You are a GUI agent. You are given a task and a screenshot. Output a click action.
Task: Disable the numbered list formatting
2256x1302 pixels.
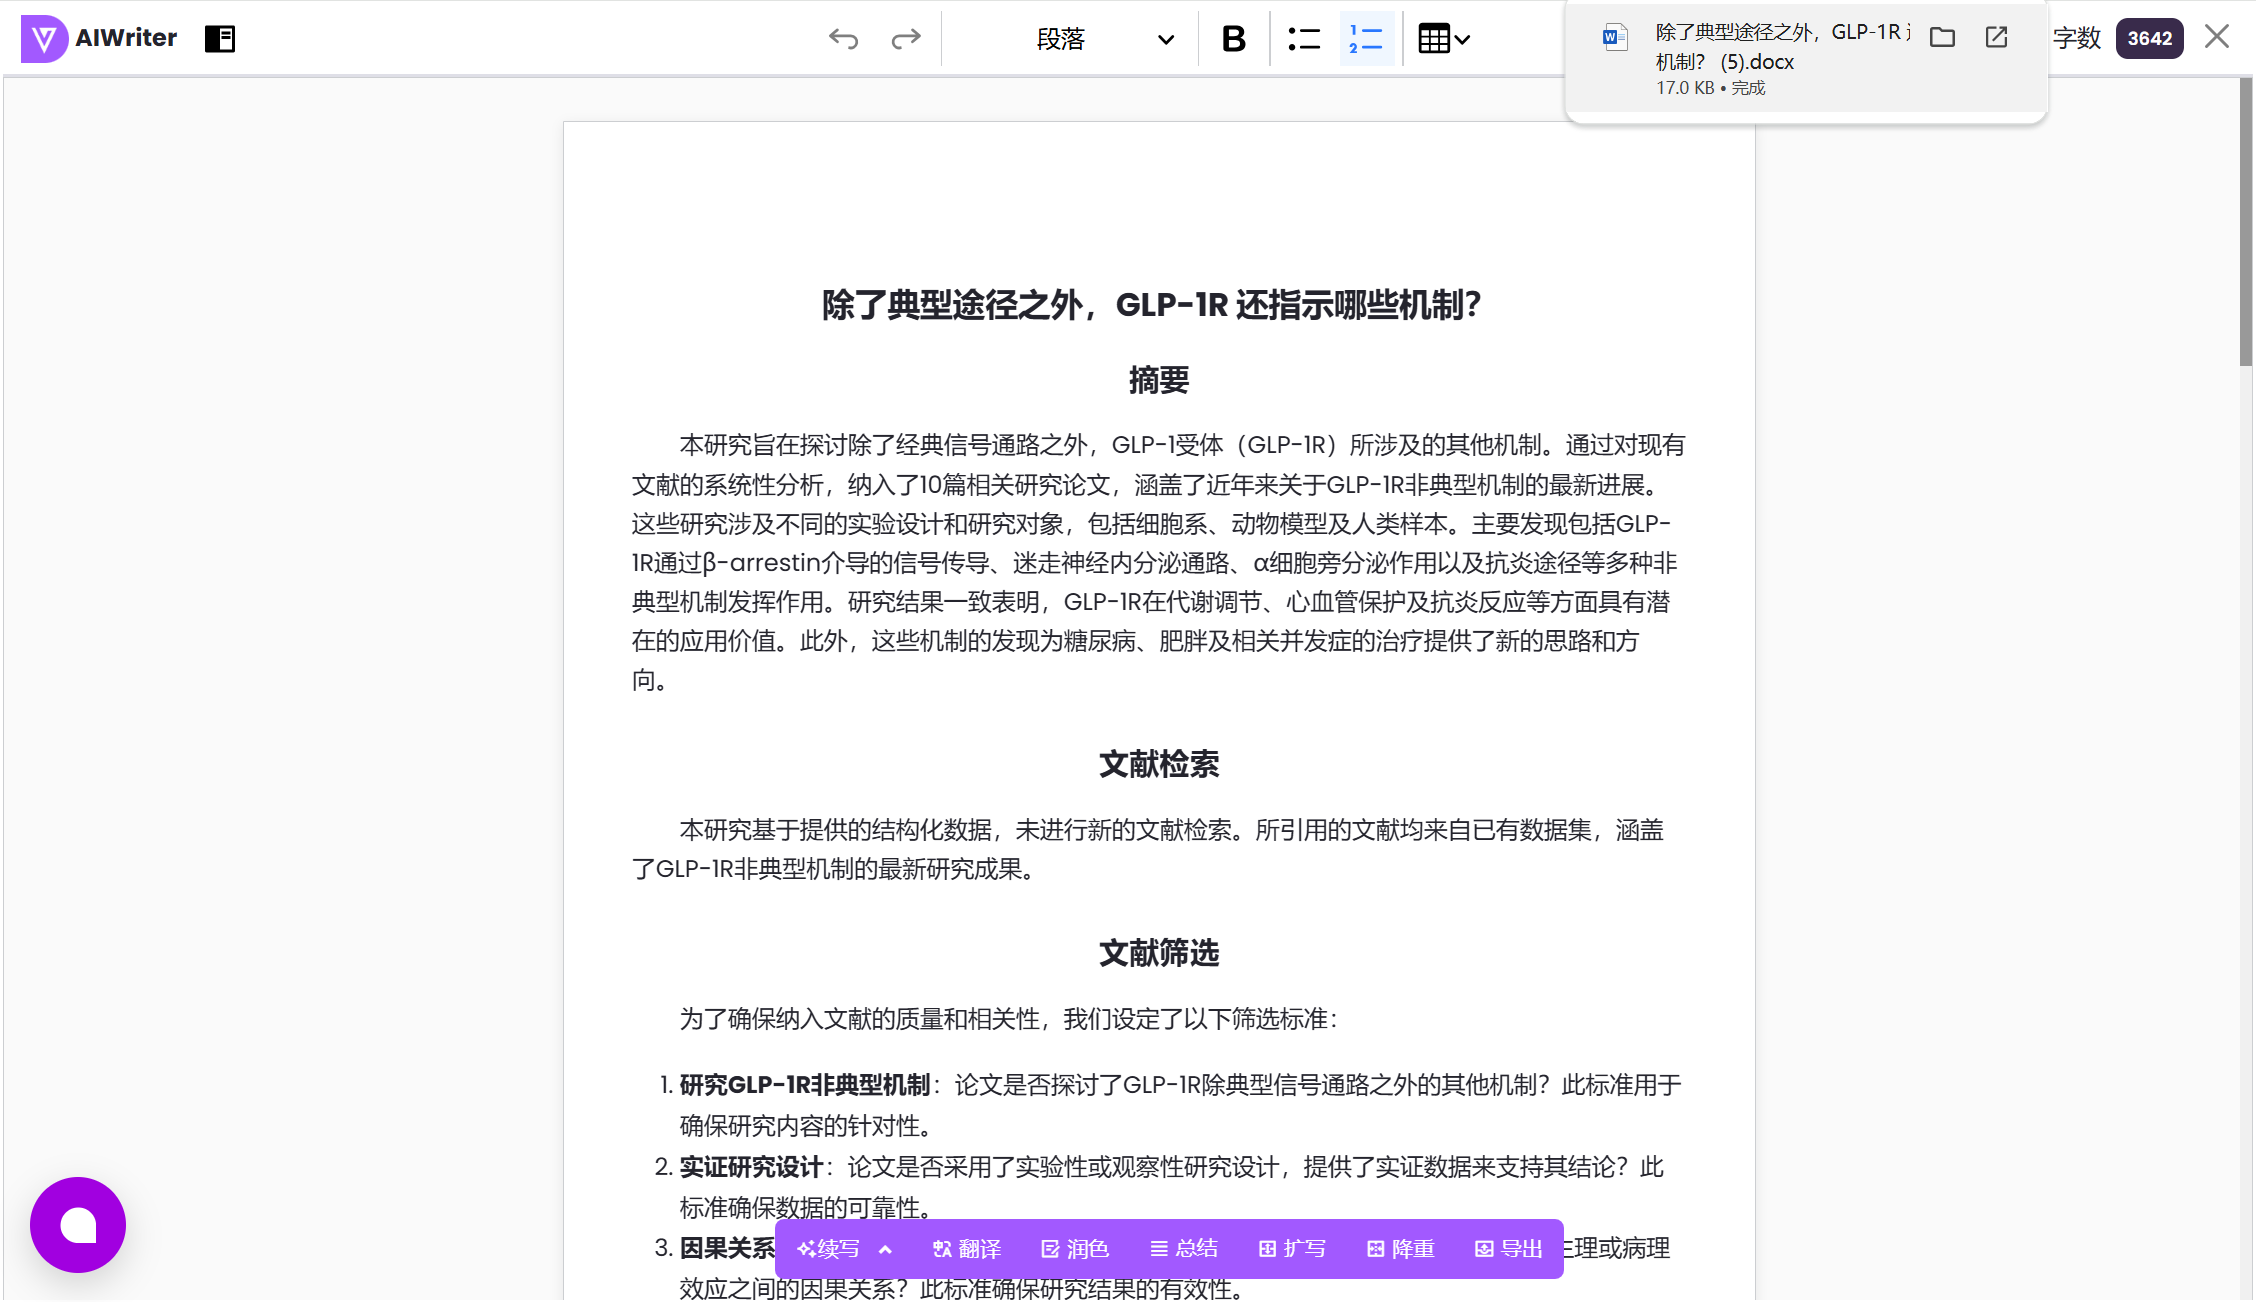(x=1367, y=38)
